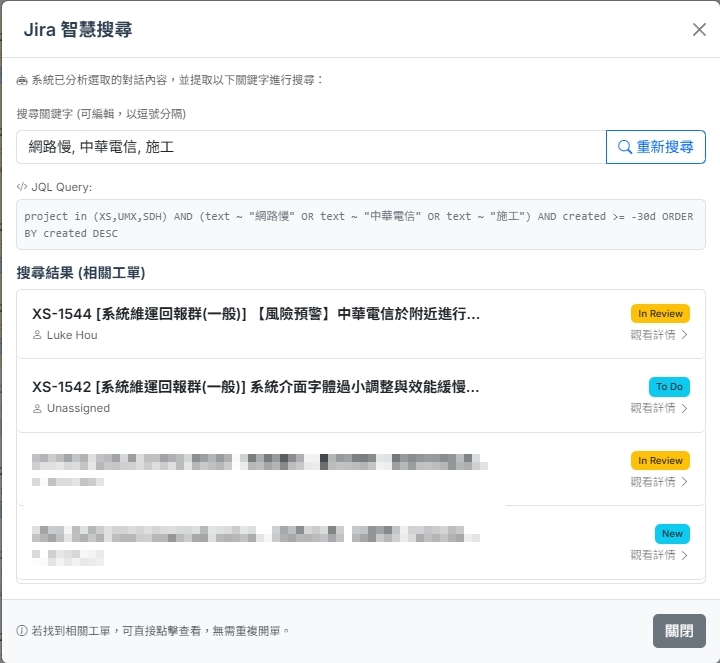The height and width of the screenshot is (663, 720).
Task: Click the magnifier icon in 重新搜尋
Action: (x=624, y=147)
